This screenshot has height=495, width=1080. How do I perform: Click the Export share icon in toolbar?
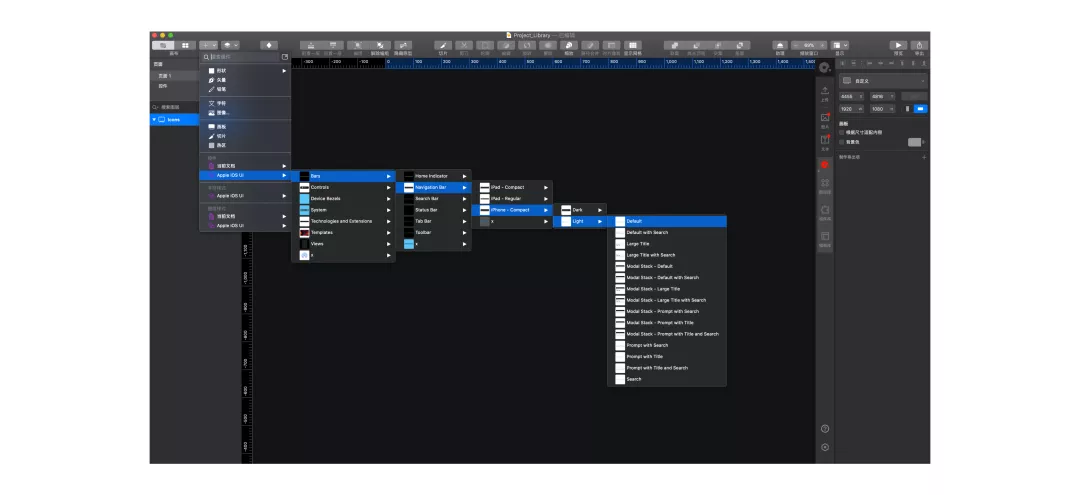[919, 45]
